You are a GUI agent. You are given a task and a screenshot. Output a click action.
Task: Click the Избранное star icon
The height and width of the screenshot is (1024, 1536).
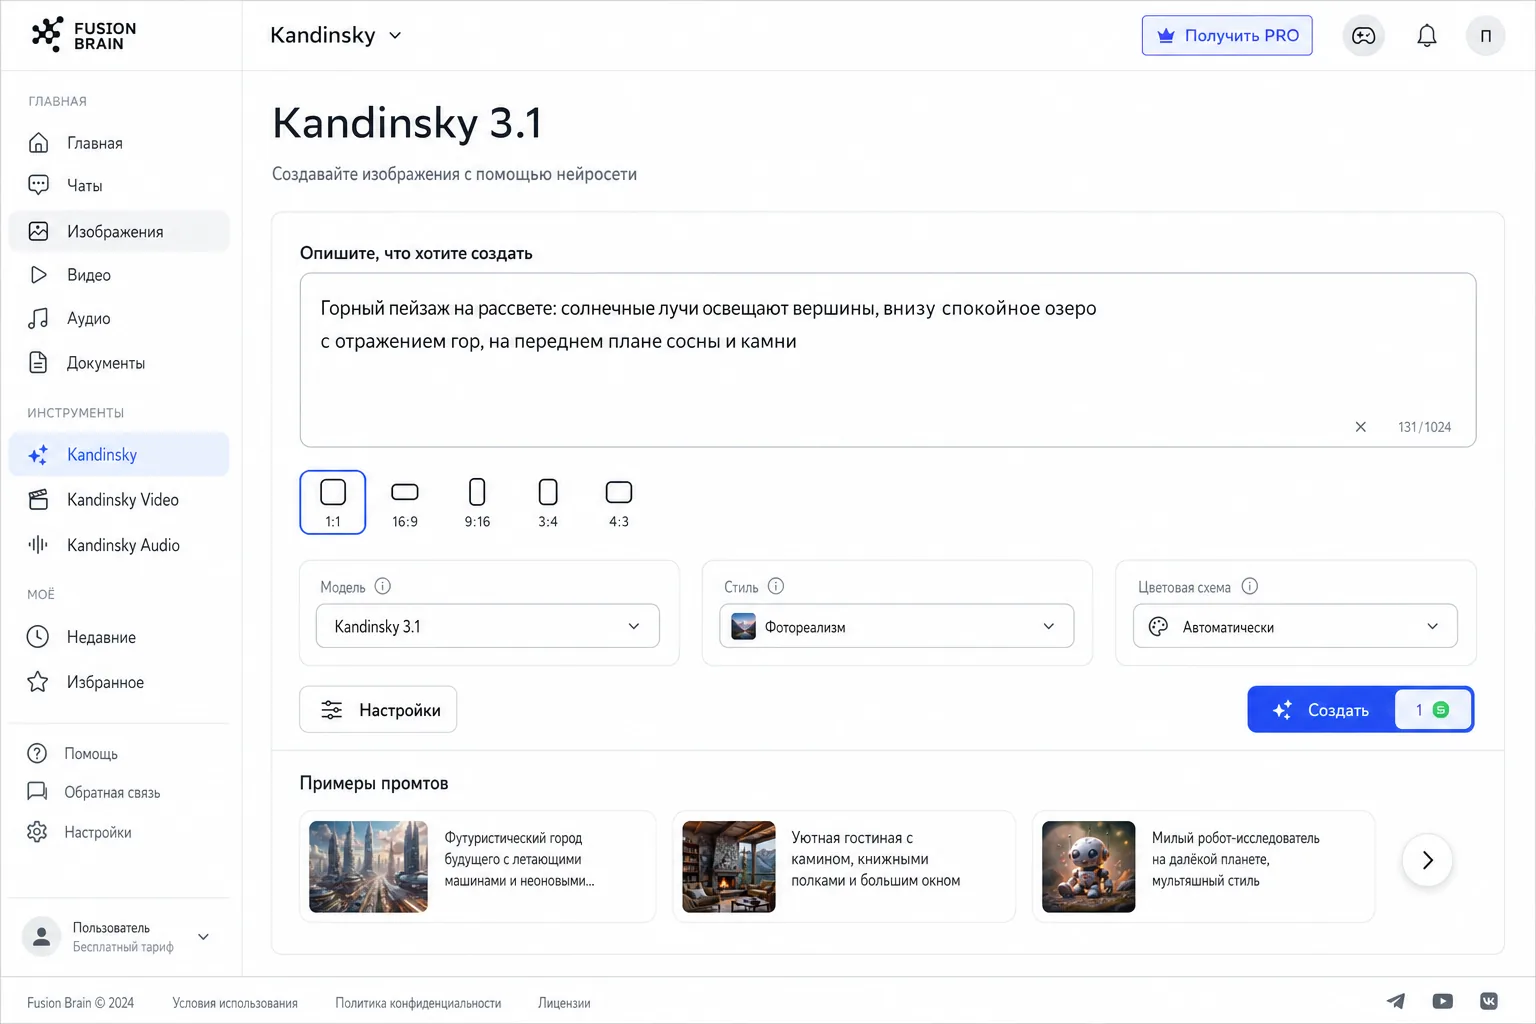click(x=38, y=682)
